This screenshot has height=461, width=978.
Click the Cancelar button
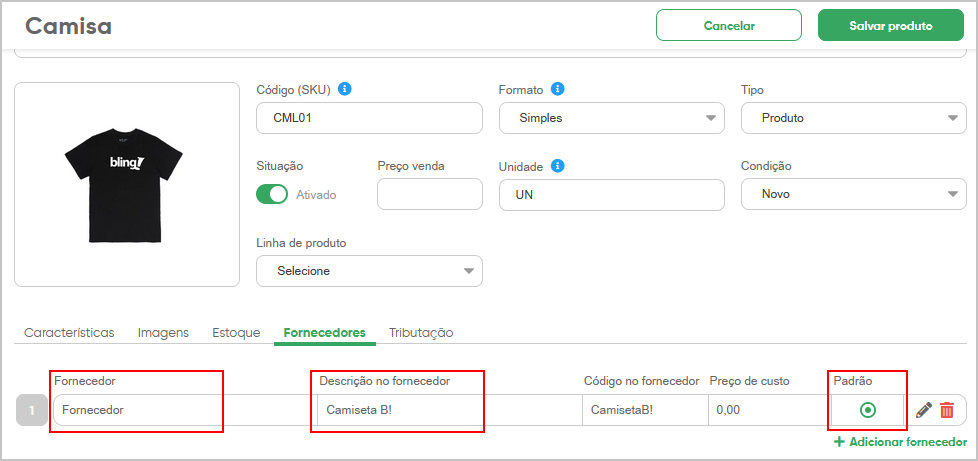pos(729,26)
